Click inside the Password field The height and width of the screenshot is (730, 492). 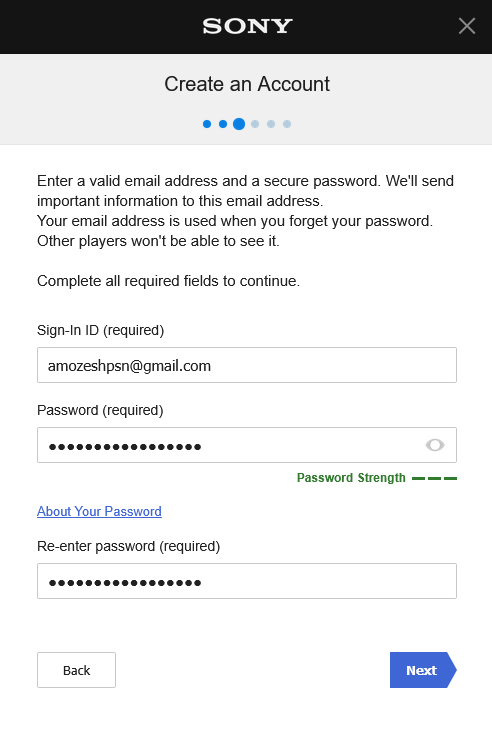click(247, 445)
